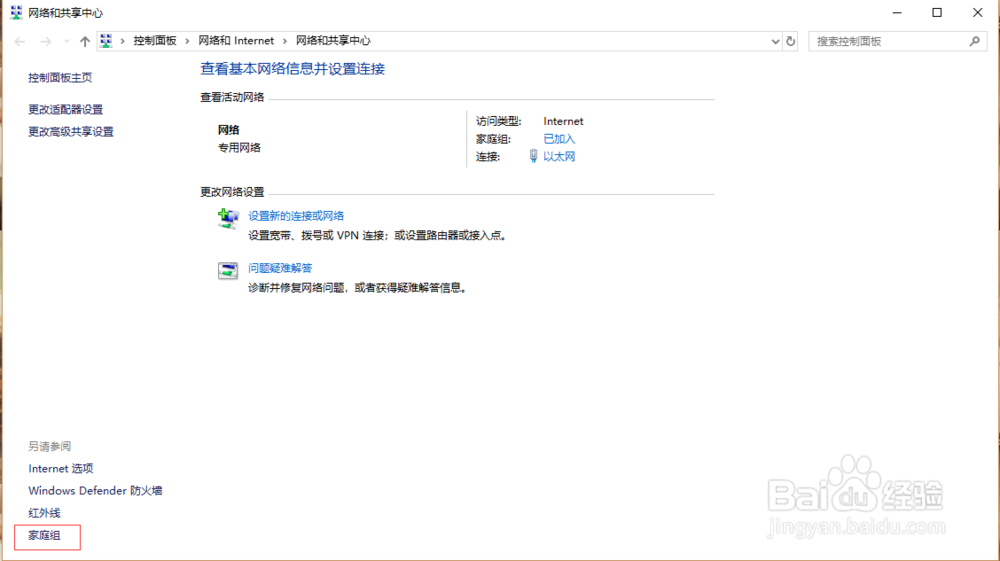Image resolution: width=1000 pixels, height=561 pixels.
Task: Click the control panel icon in address bar
Action: tap(106, 41)
